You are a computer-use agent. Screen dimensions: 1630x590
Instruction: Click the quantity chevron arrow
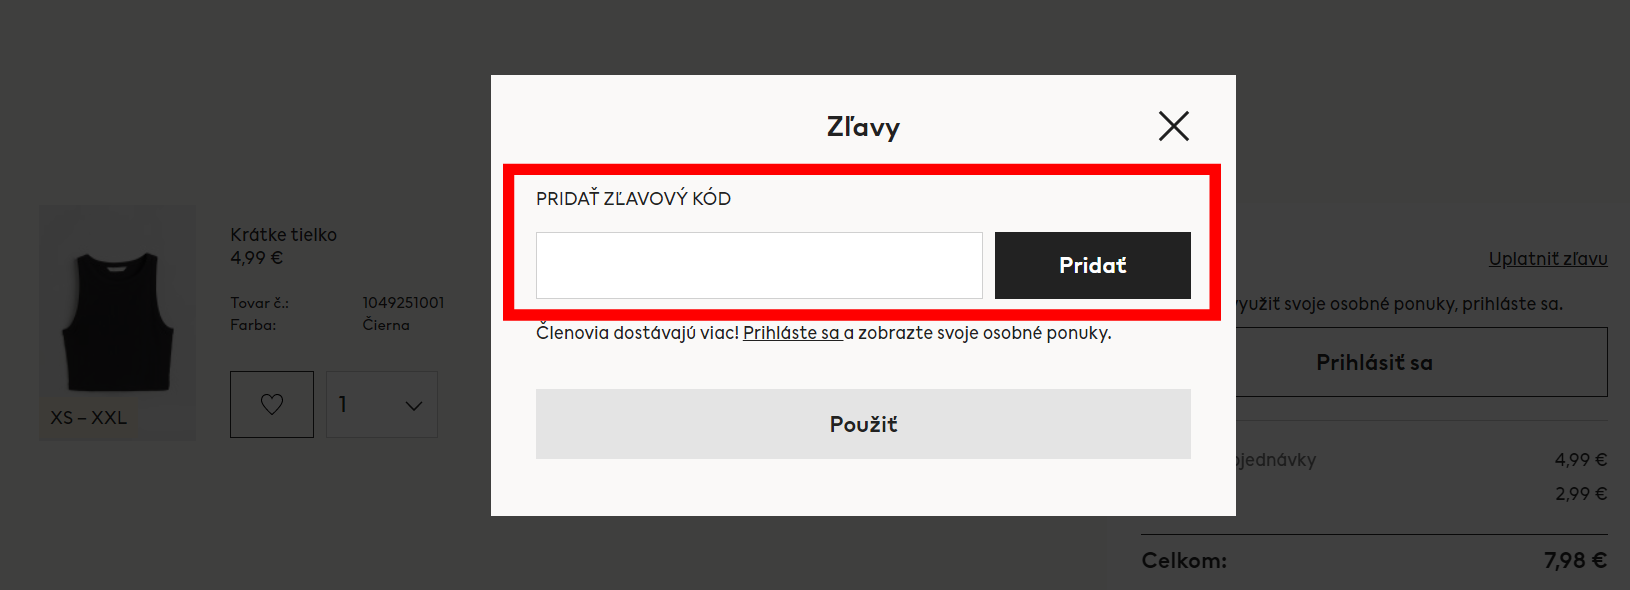[413, 404]
